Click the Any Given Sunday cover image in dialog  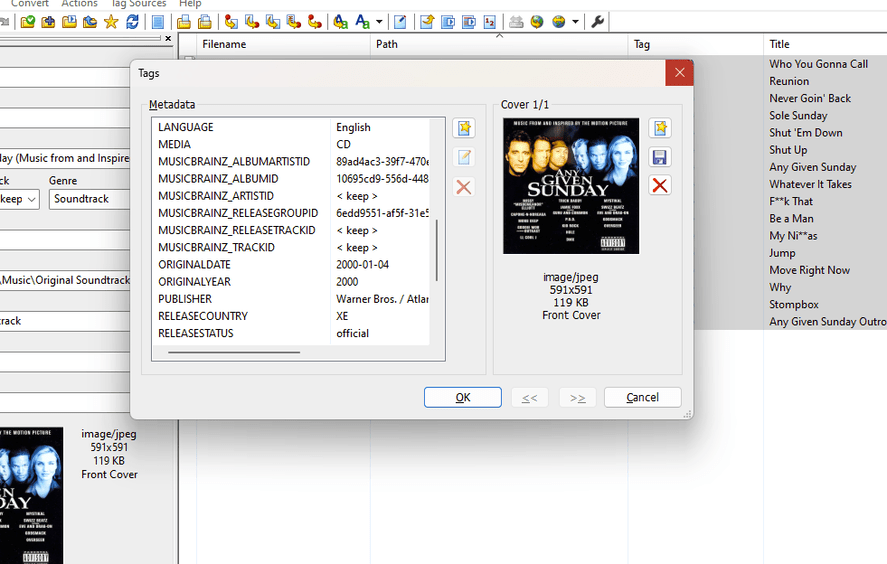pos(571,186)
